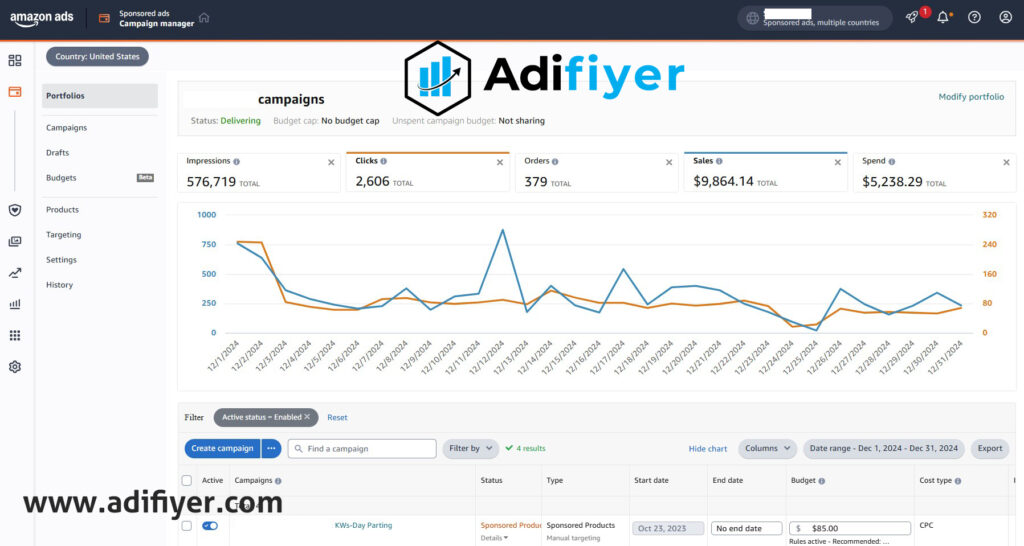1024x546 pixels.
Task: Remove the Sales metric card
Action: (838, 163)
